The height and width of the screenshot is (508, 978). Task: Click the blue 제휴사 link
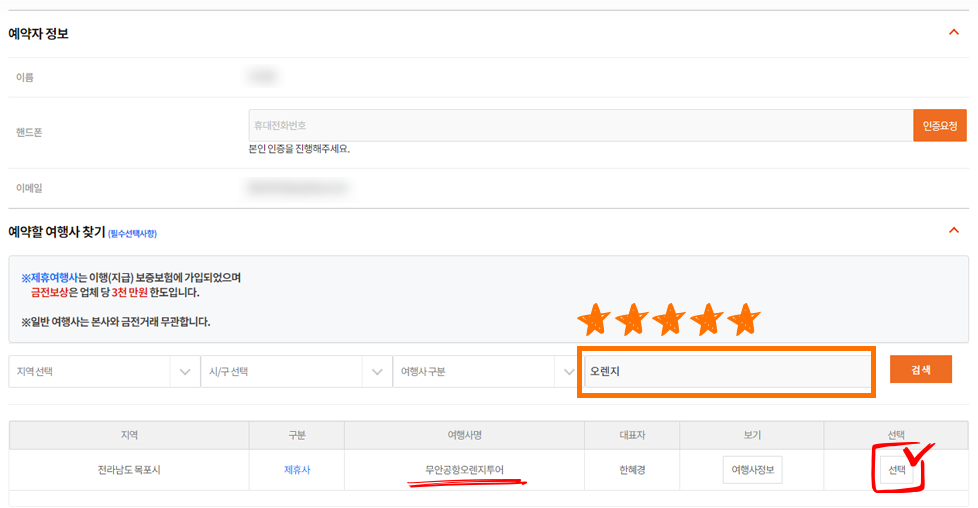tap(297, 470)
